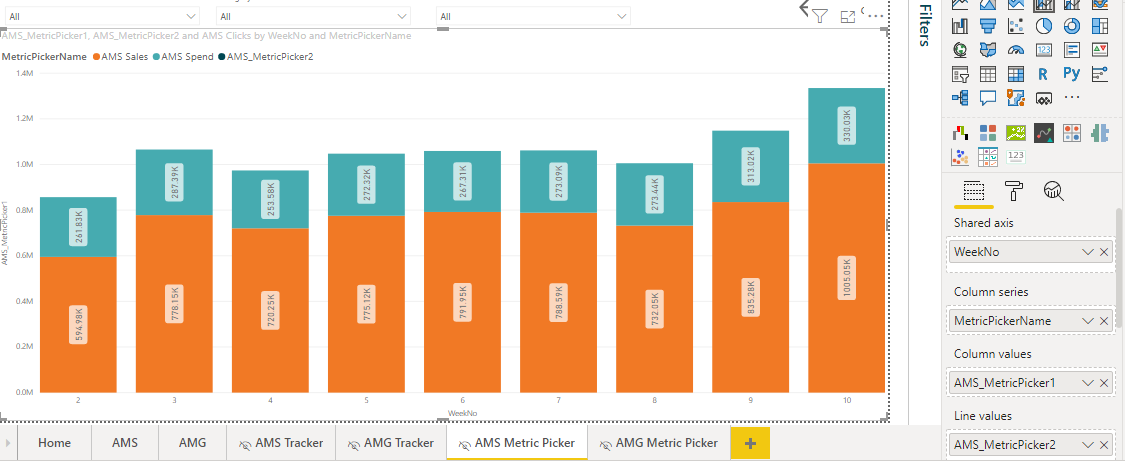1125x461 pixels.
Task: Expand the WeekNo field options chevron
Action: coord(1088,252)
